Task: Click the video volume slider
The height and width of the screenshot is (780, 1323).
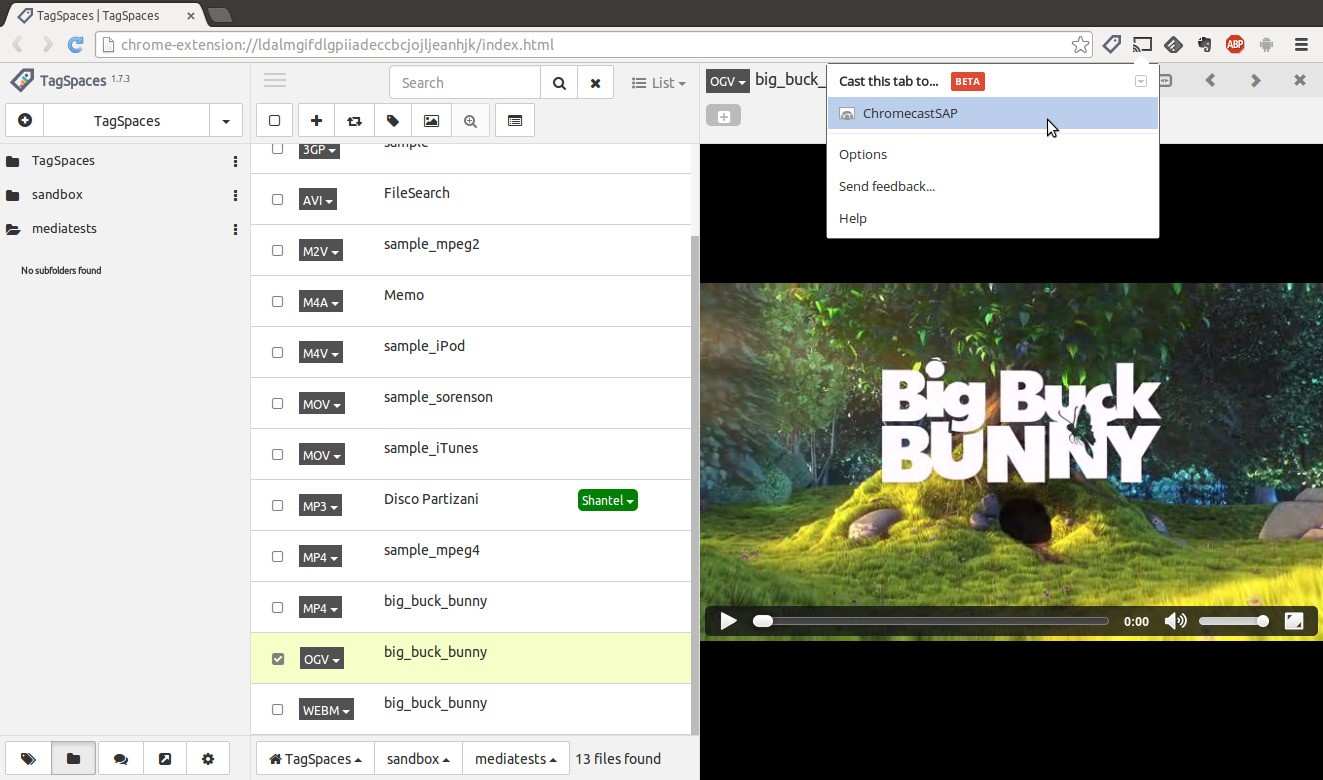Action: (x=1233, y=621)
